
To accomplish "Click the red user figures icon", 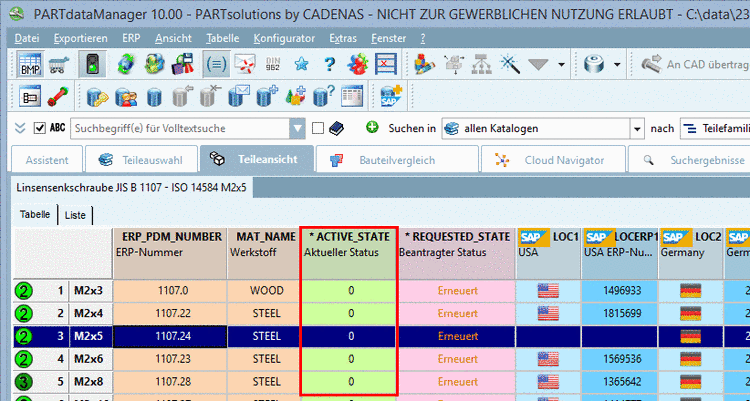I will pos(357,64).
